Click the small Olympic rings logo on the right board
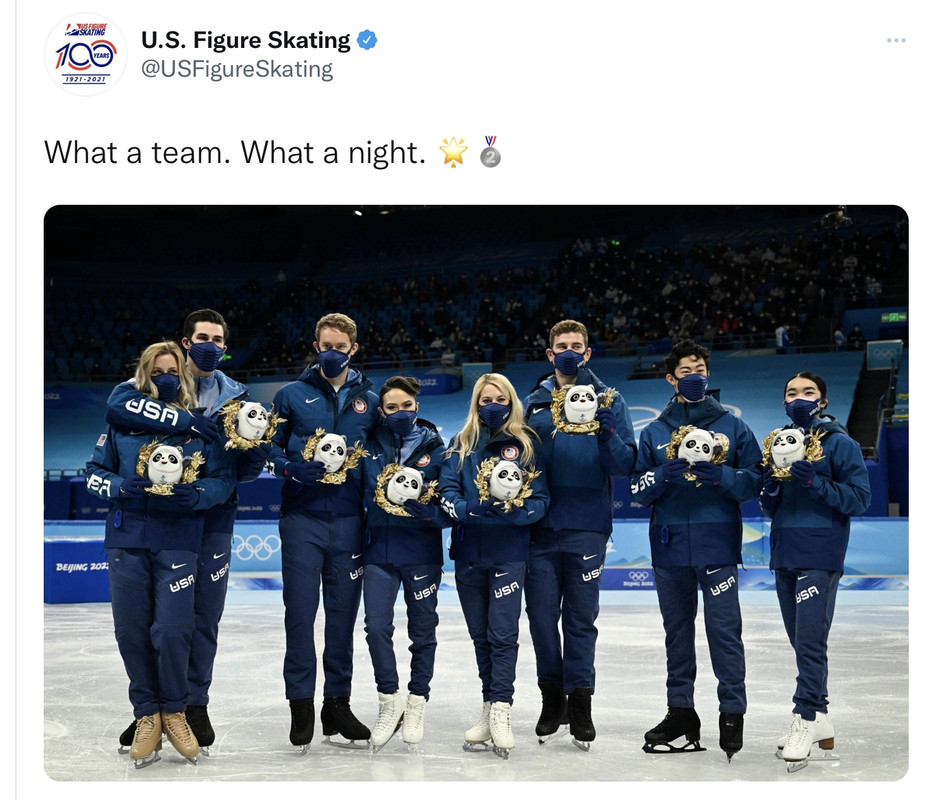The width and height of the screenshot is (936, 800). click(x=638, y=576)
